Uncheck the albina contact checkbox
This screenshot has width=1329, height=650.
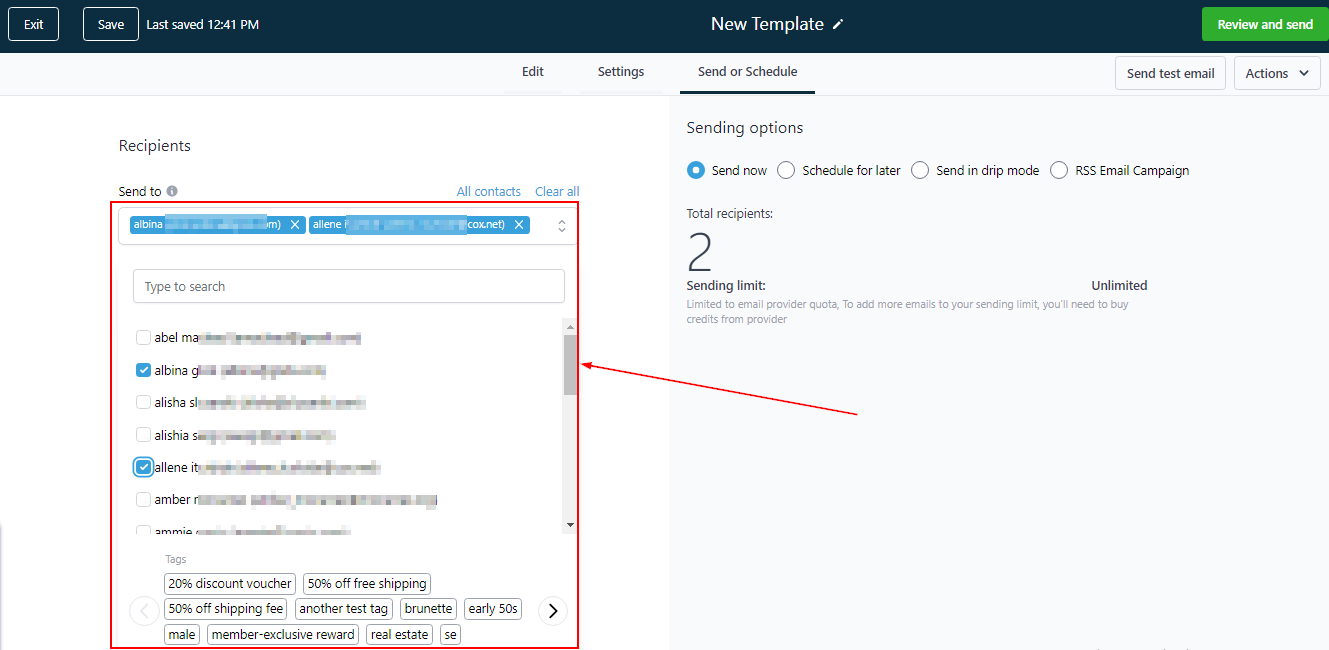coord(144,370)
